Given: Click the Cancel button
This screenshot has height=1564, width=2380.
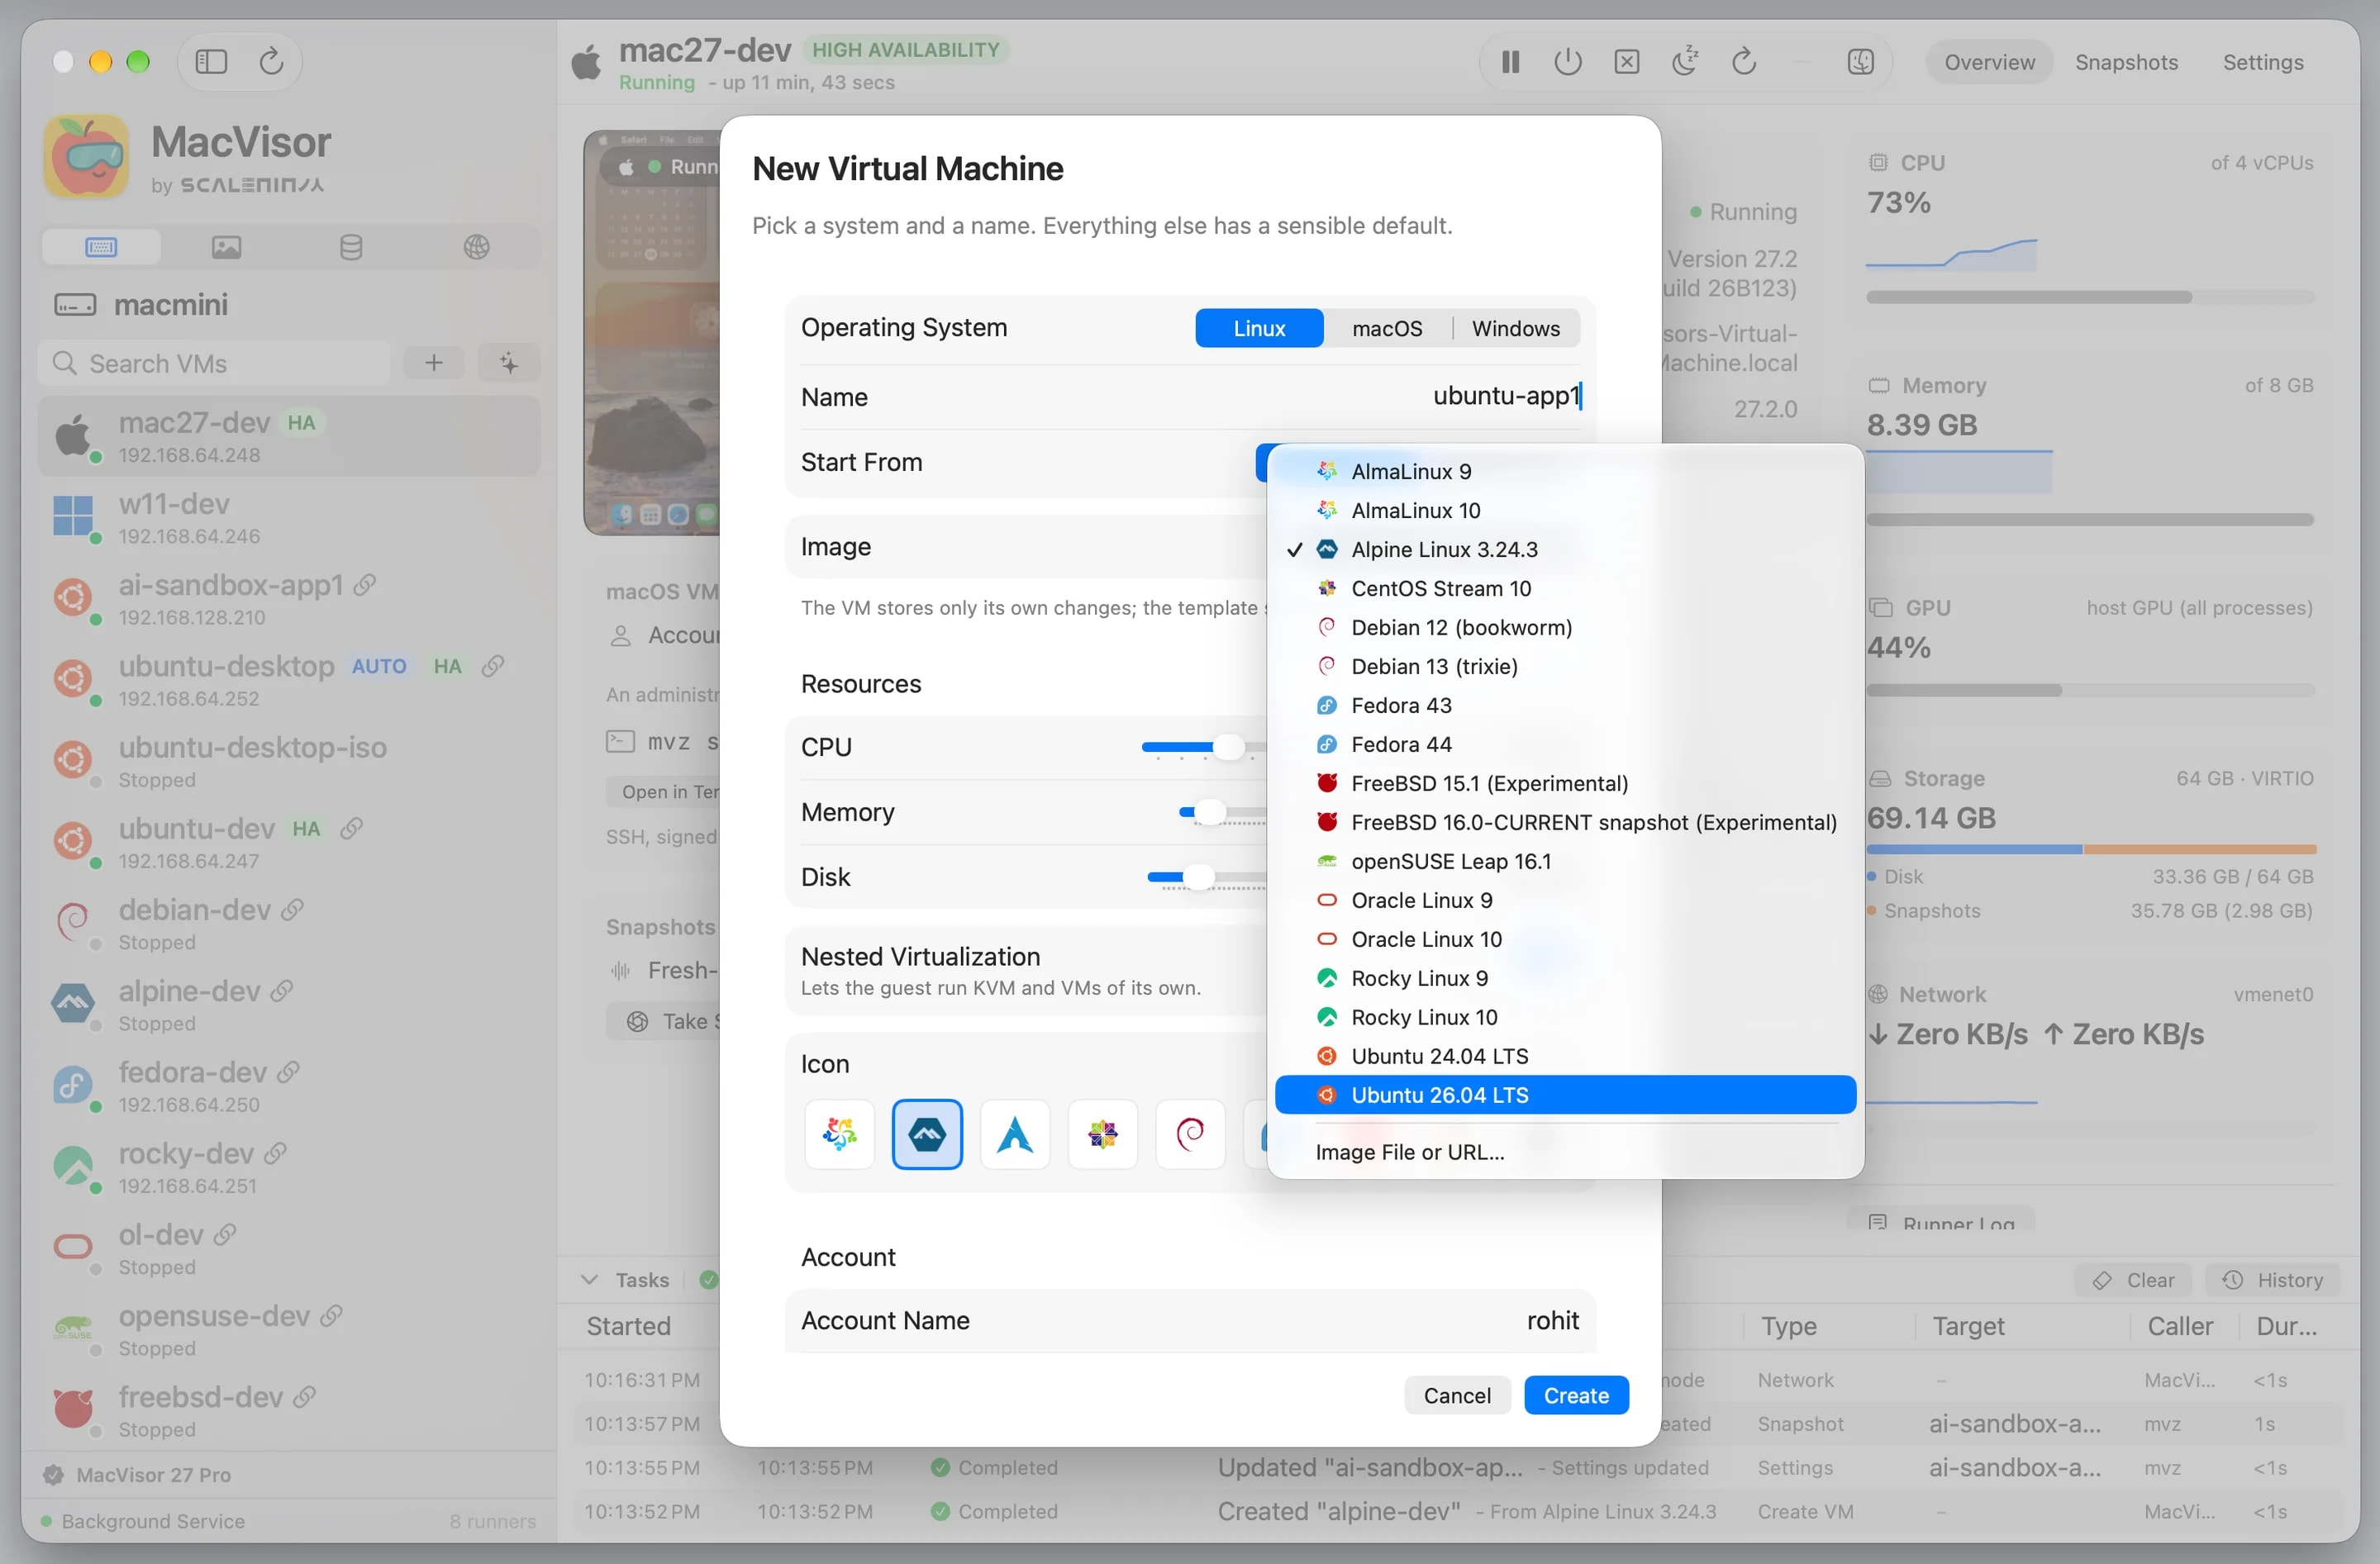Looking at the screenshot, I should 1456,1395.
